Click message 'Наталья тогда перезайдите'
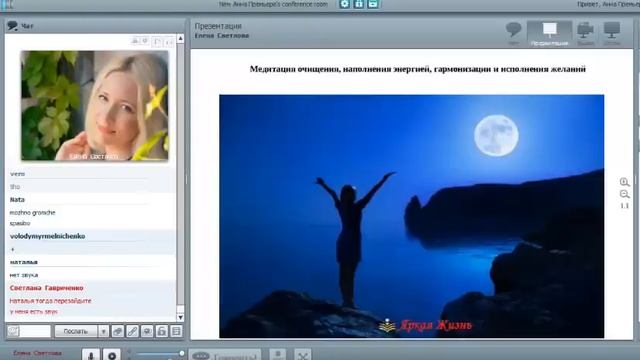 [50, 301]
